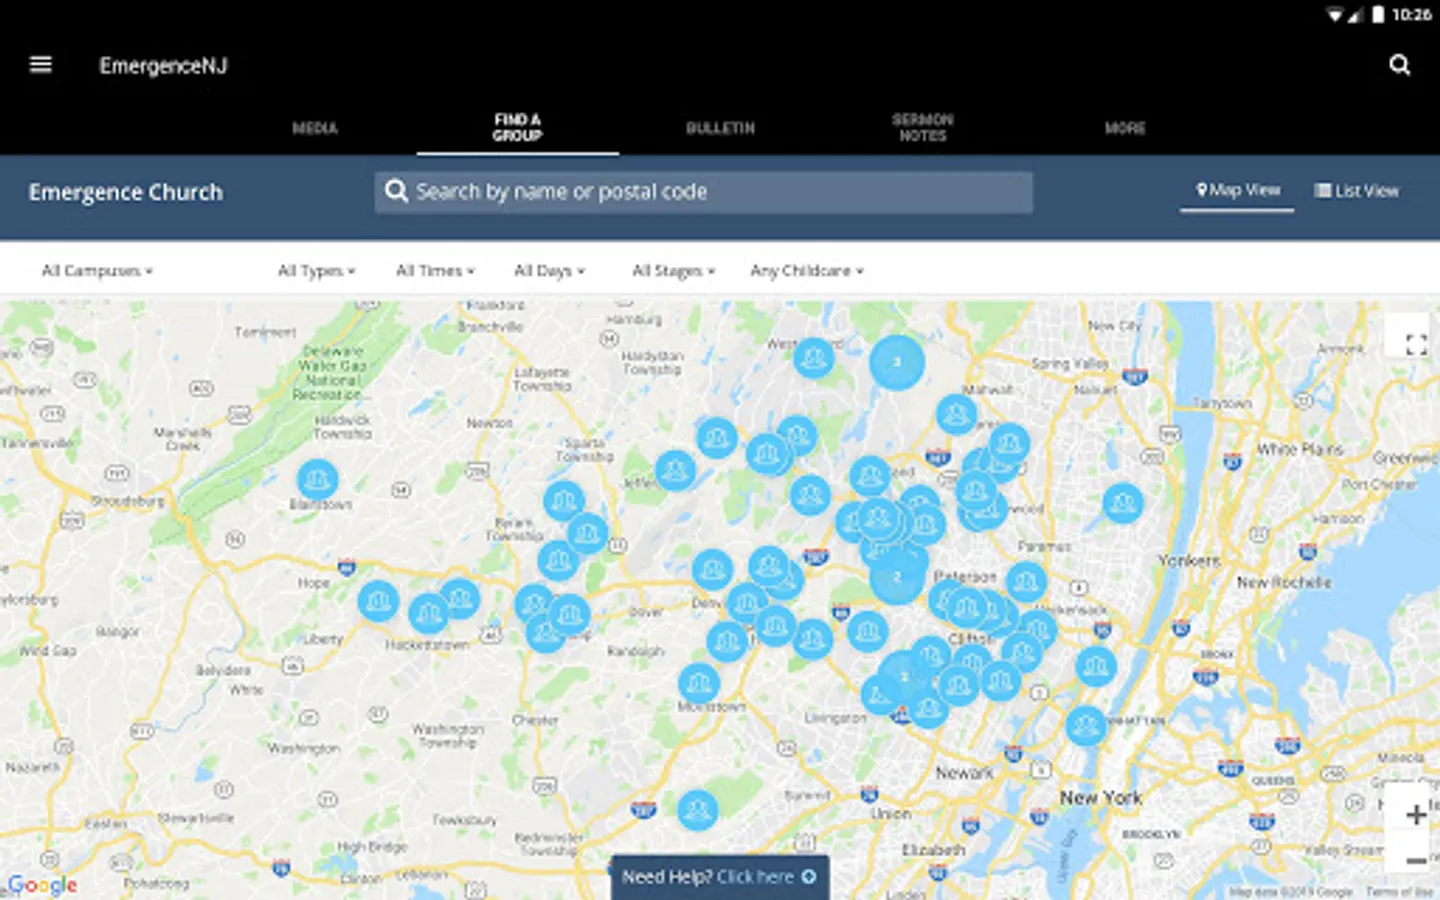Select the group marker near West Milford
1440x900 pixels.
[x=814, y=357]
